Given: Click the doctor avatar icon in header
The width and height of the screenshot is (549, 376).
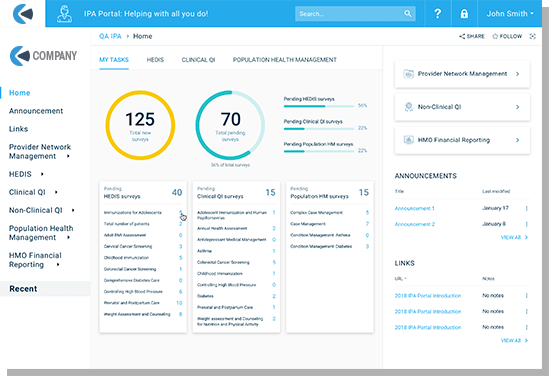Looking at the screenshot, I should click(64, 14).
